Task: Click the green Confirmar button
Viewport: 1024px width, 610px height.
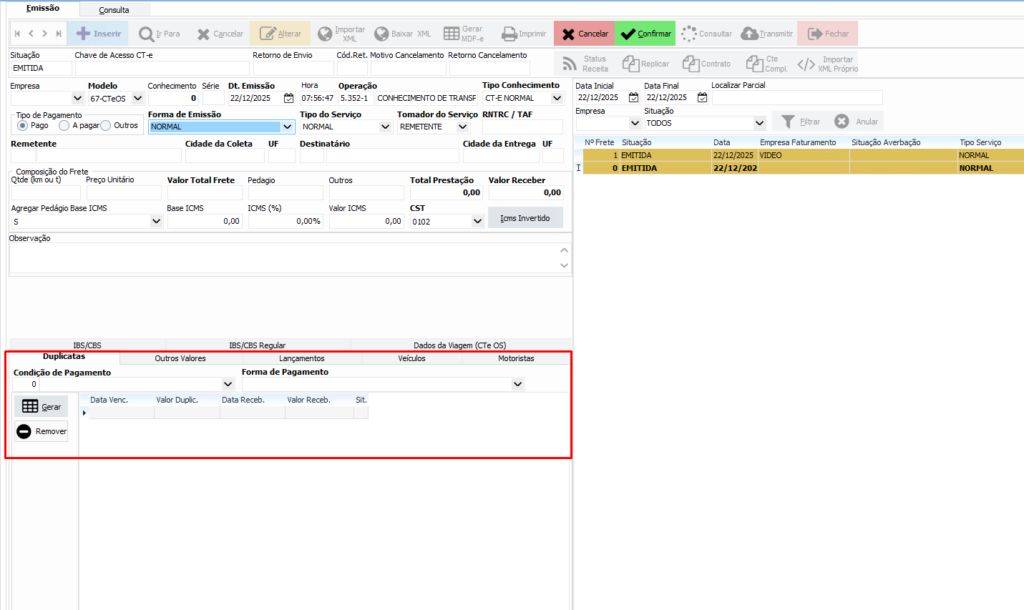Action: (645, 33)
